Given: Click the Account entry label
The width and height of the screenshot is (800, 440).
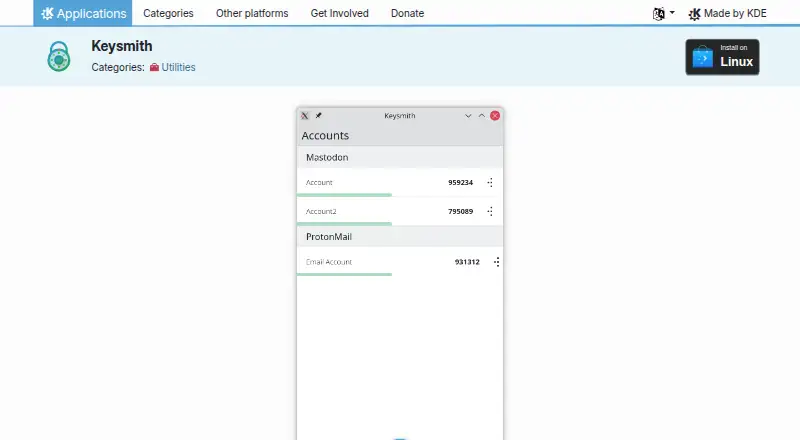Looking at the screenshot, I should click(319, 182).
